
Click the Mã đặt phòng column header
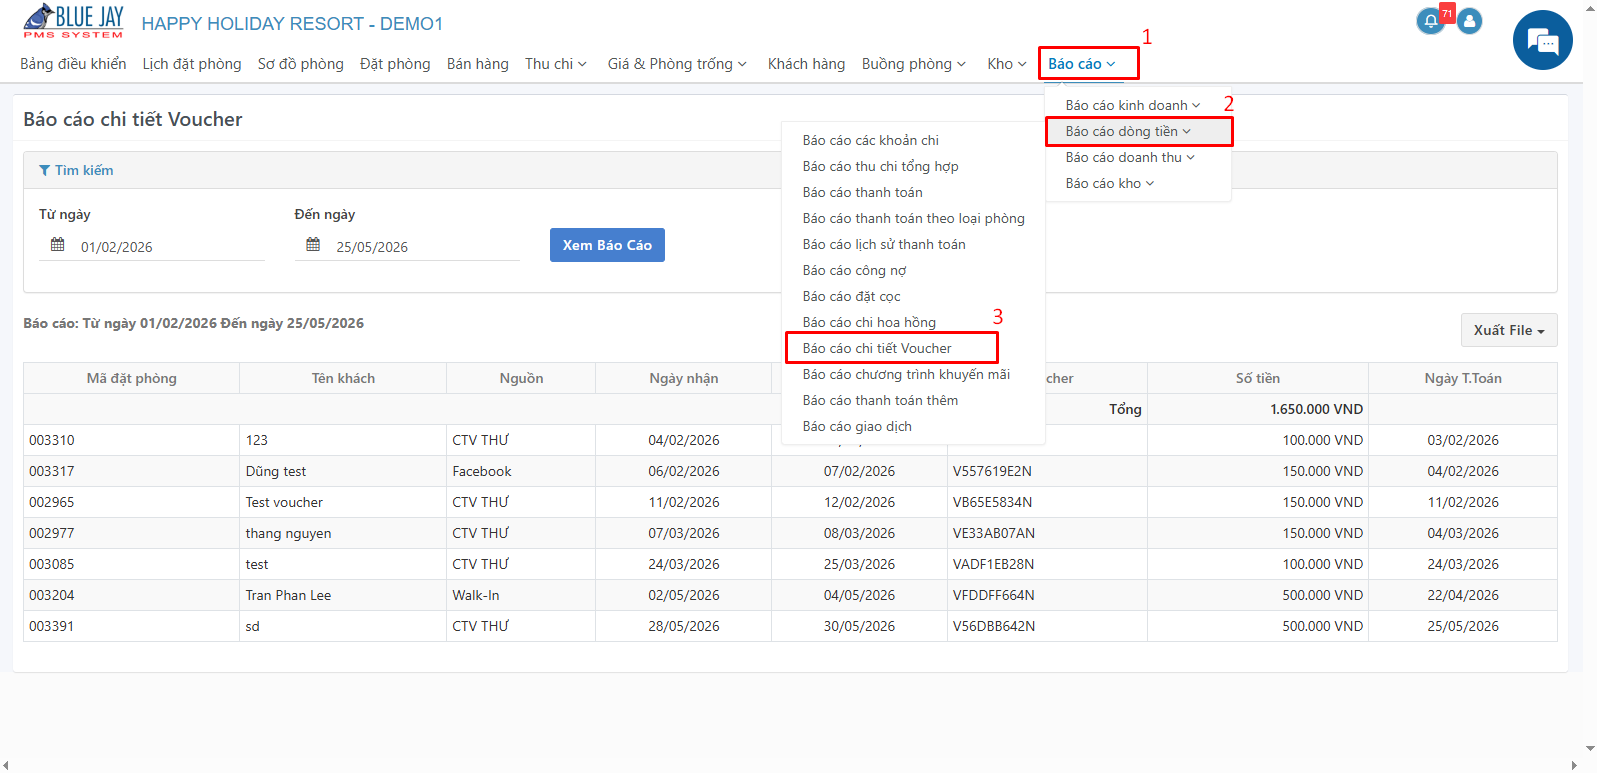pos(132,378)
